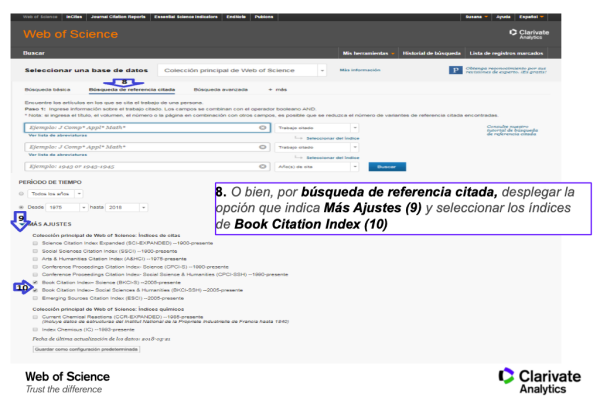Tick Conference Proceedings Social Science & Humanities checkbox
The height and width of the screenshot is (401, 600).
pos(35,274)
